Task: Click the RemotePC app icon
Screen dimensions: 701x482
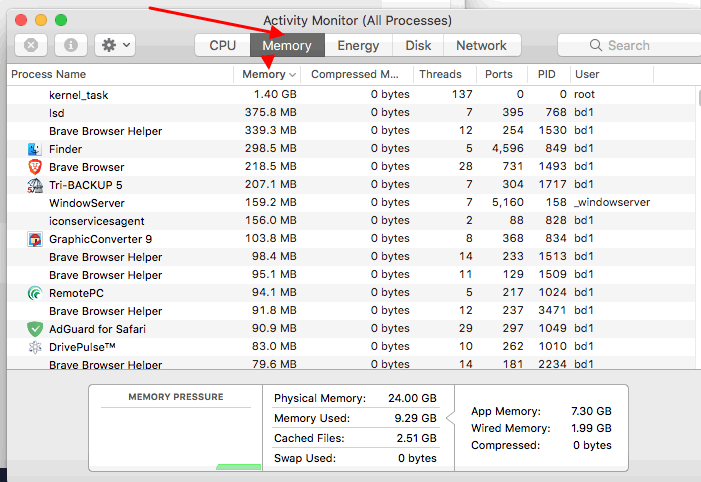Action: [x=35, y=293]
